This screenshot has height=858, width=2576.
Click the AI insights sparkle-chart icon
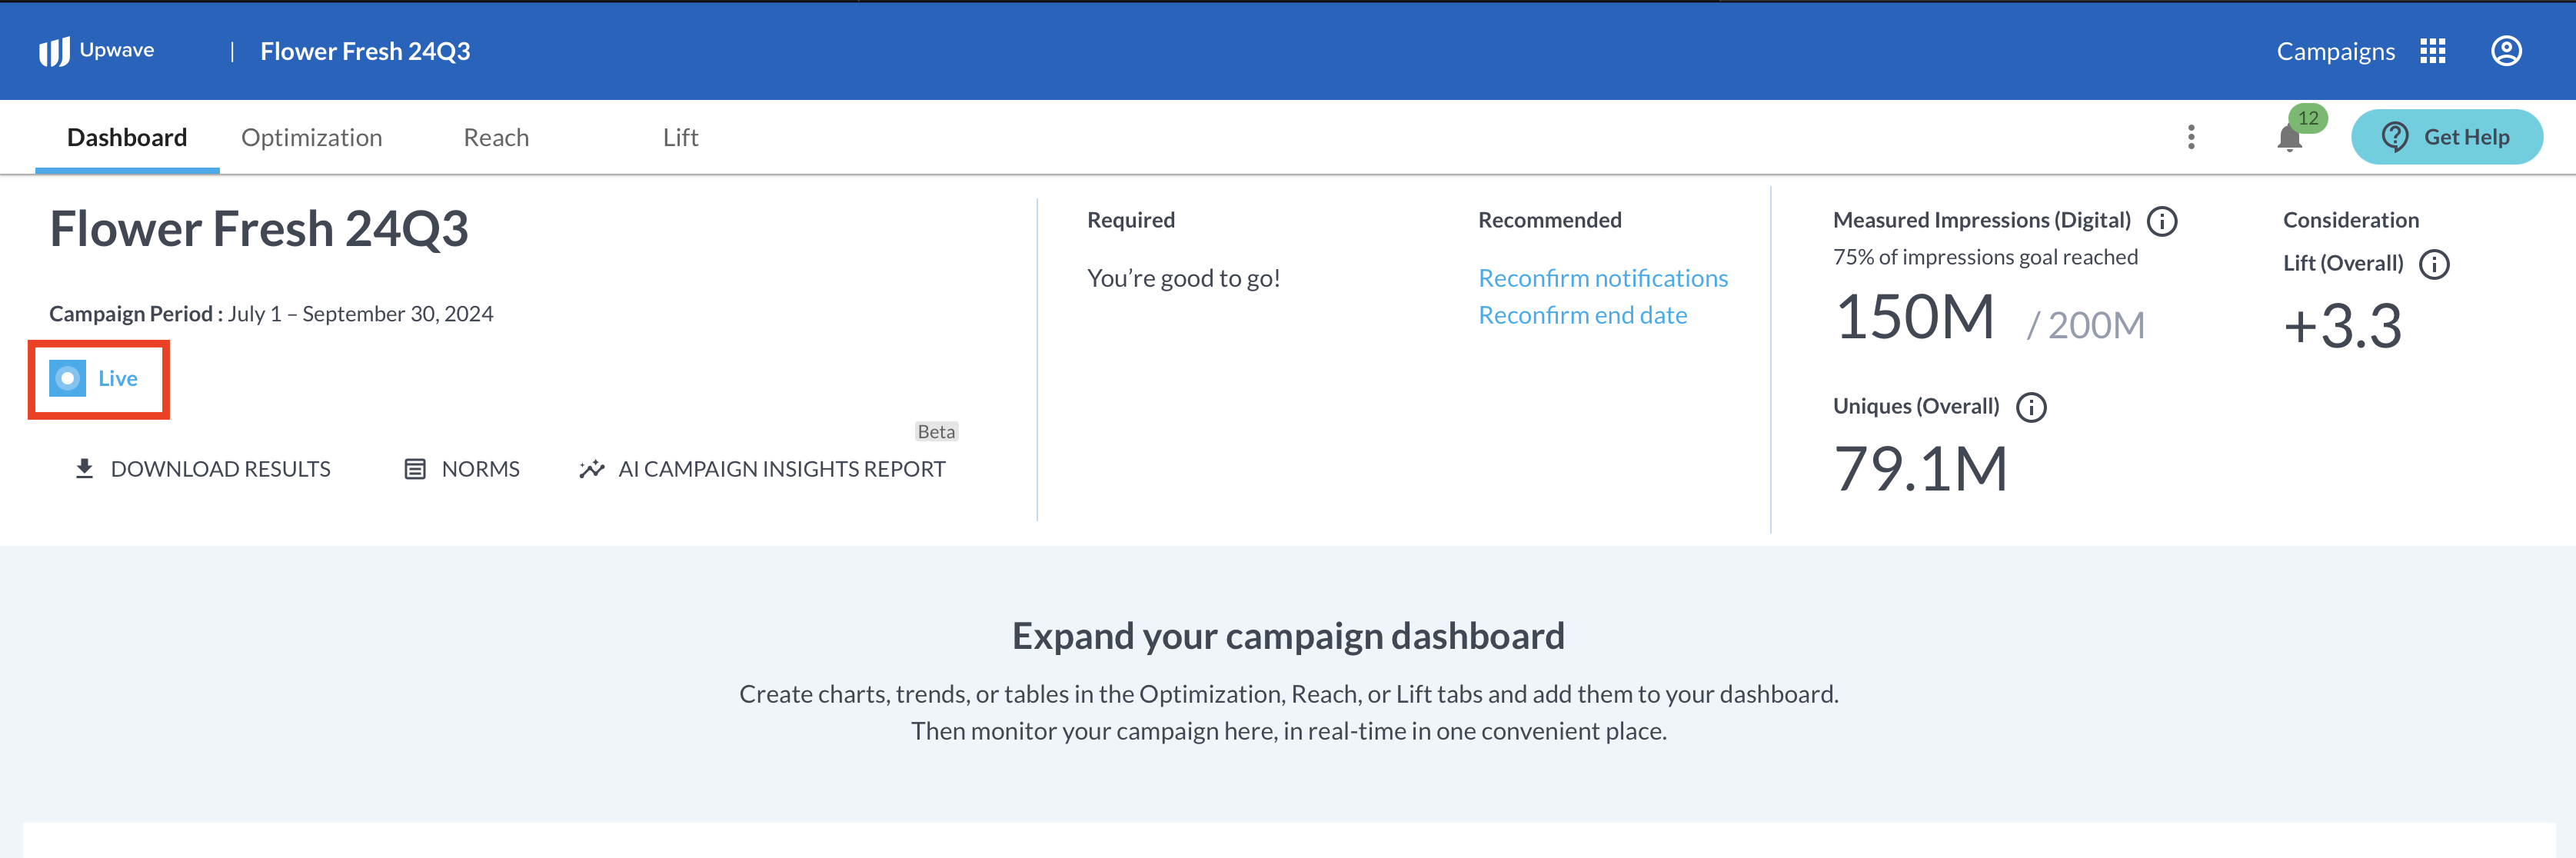point(591,469)
